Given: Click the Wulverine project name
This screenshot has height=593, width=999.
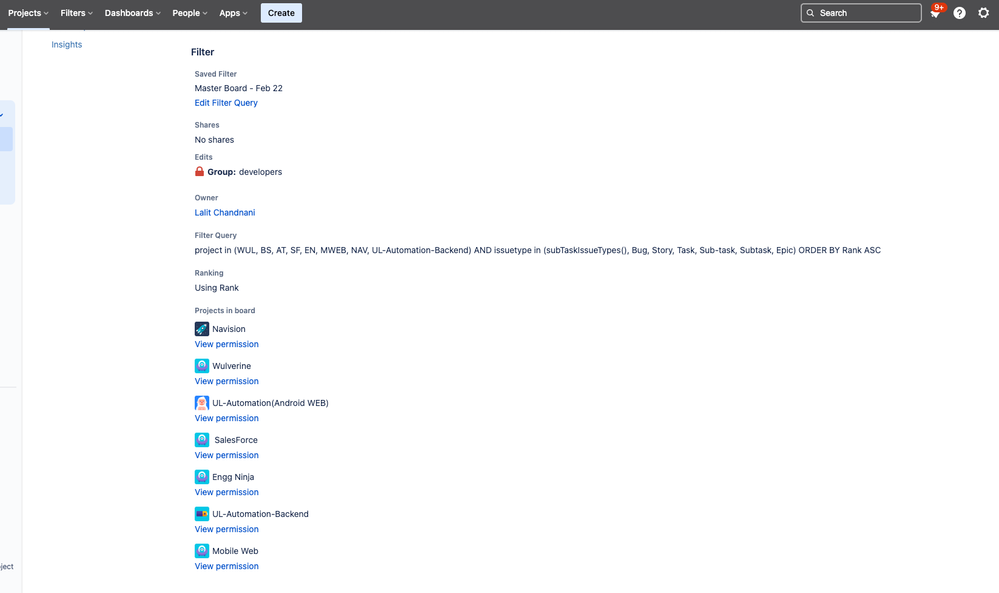Looking at the screenshot, I should coord(231,366).
